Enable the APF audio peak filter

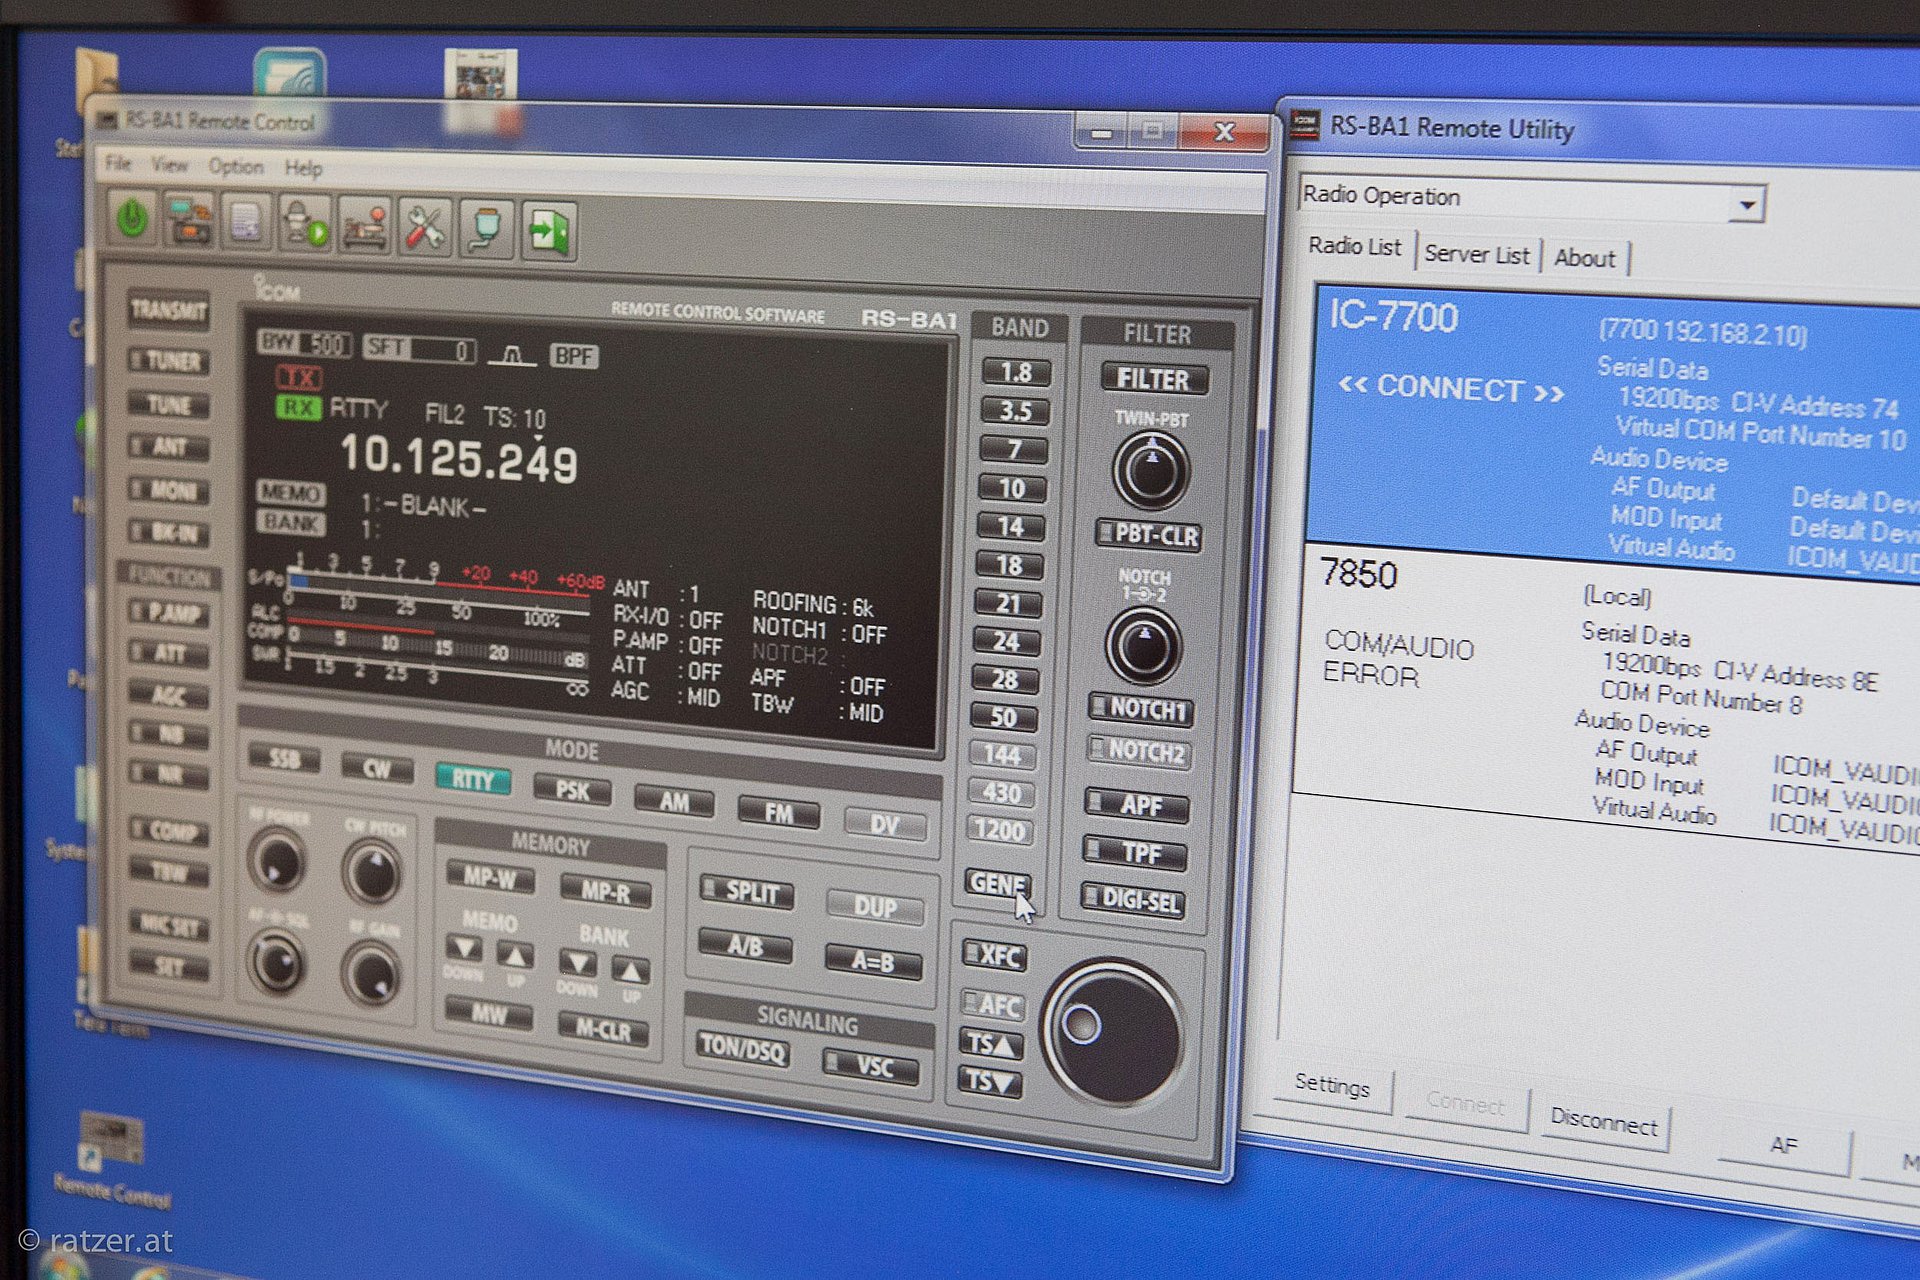(x=1136, y=805)
